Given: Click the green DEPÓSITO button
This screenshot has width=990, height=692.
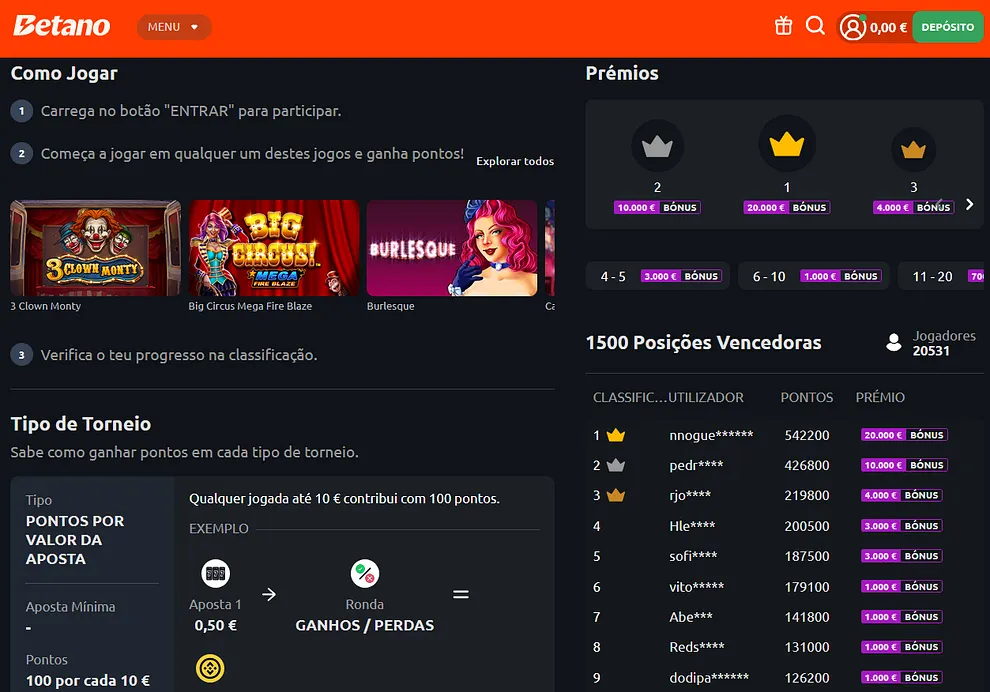Looking at the screenshot, I should coord(948,27).
